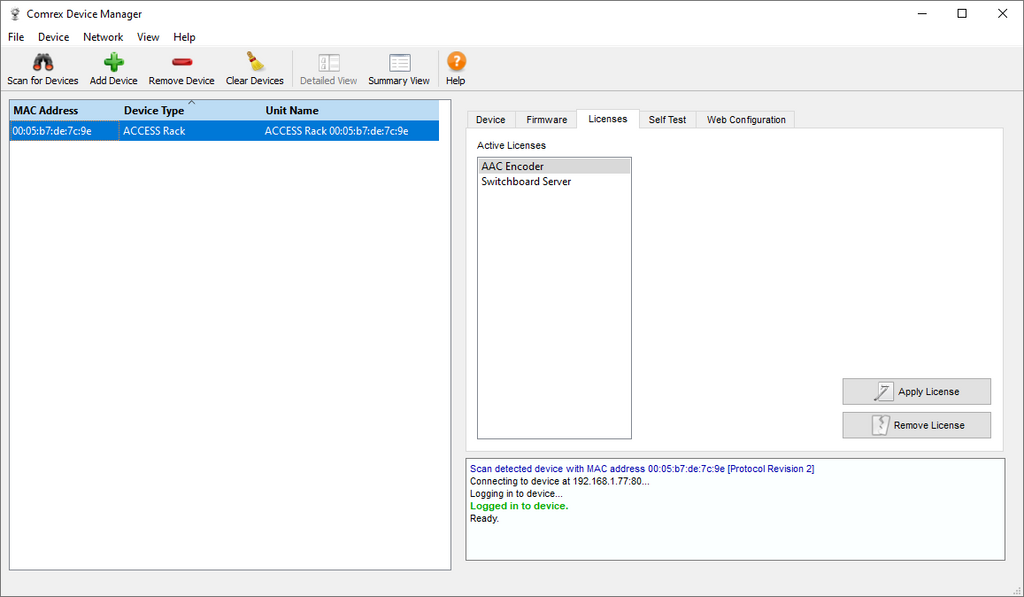Switch to the Firmware tab

point(547,120)
